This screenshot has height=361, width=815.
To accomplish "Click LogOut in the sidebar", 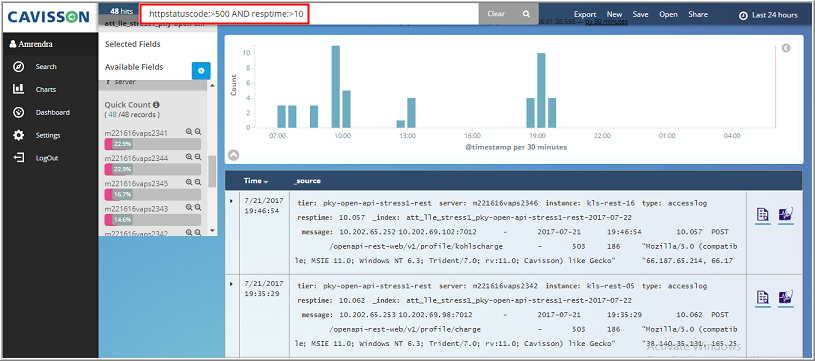I will coord(47,158).
